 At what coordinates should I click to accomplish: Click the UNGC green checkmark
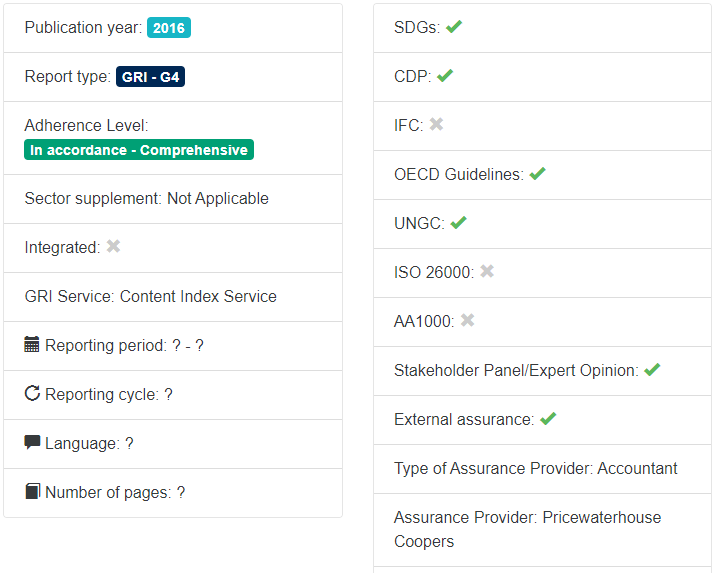pyautogui.click(x=458, y=223)
